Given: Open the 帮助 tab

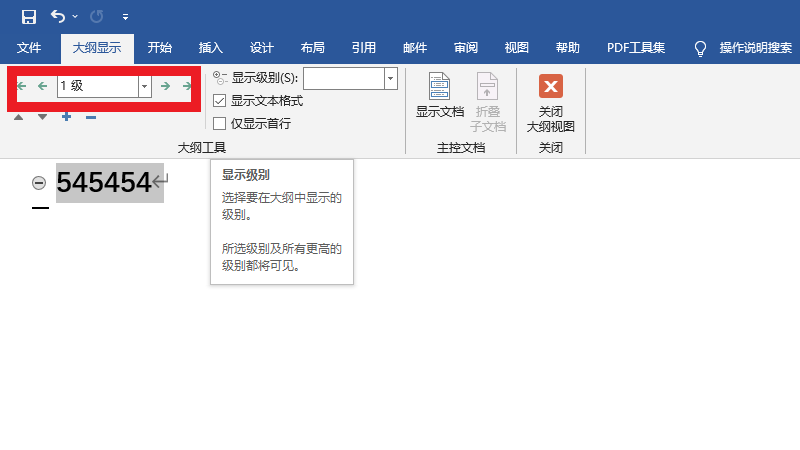Looking at the screenshot, I should coord(568,48).
